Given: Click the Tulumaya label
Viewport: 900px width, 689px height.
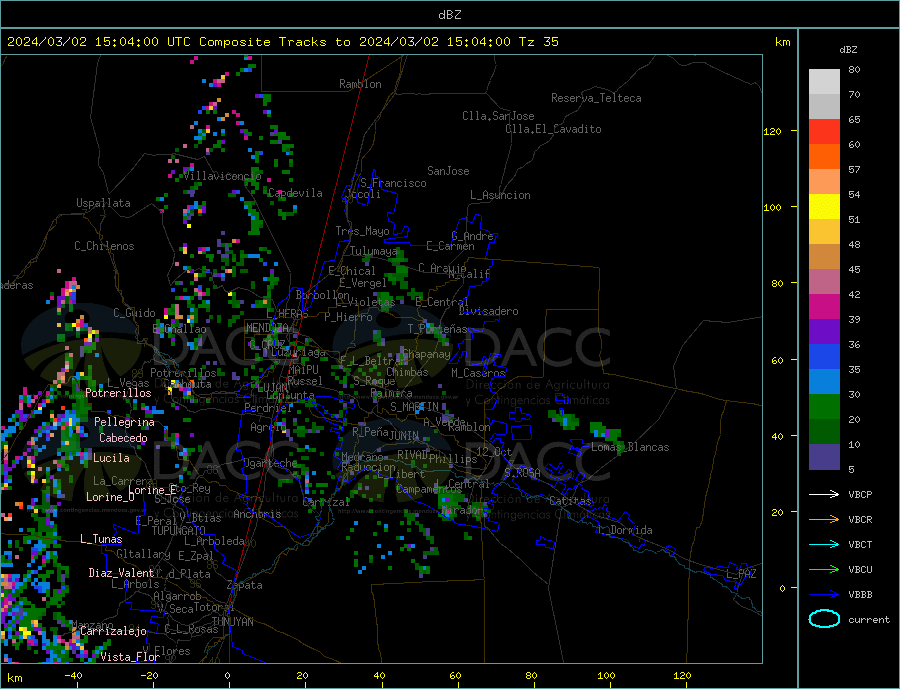Looking at the screenshot, I should [x=373, y=251].
